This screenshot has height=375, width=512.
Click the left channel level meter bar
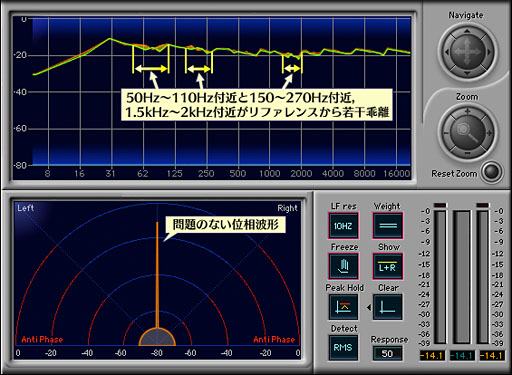coord(440,277)
